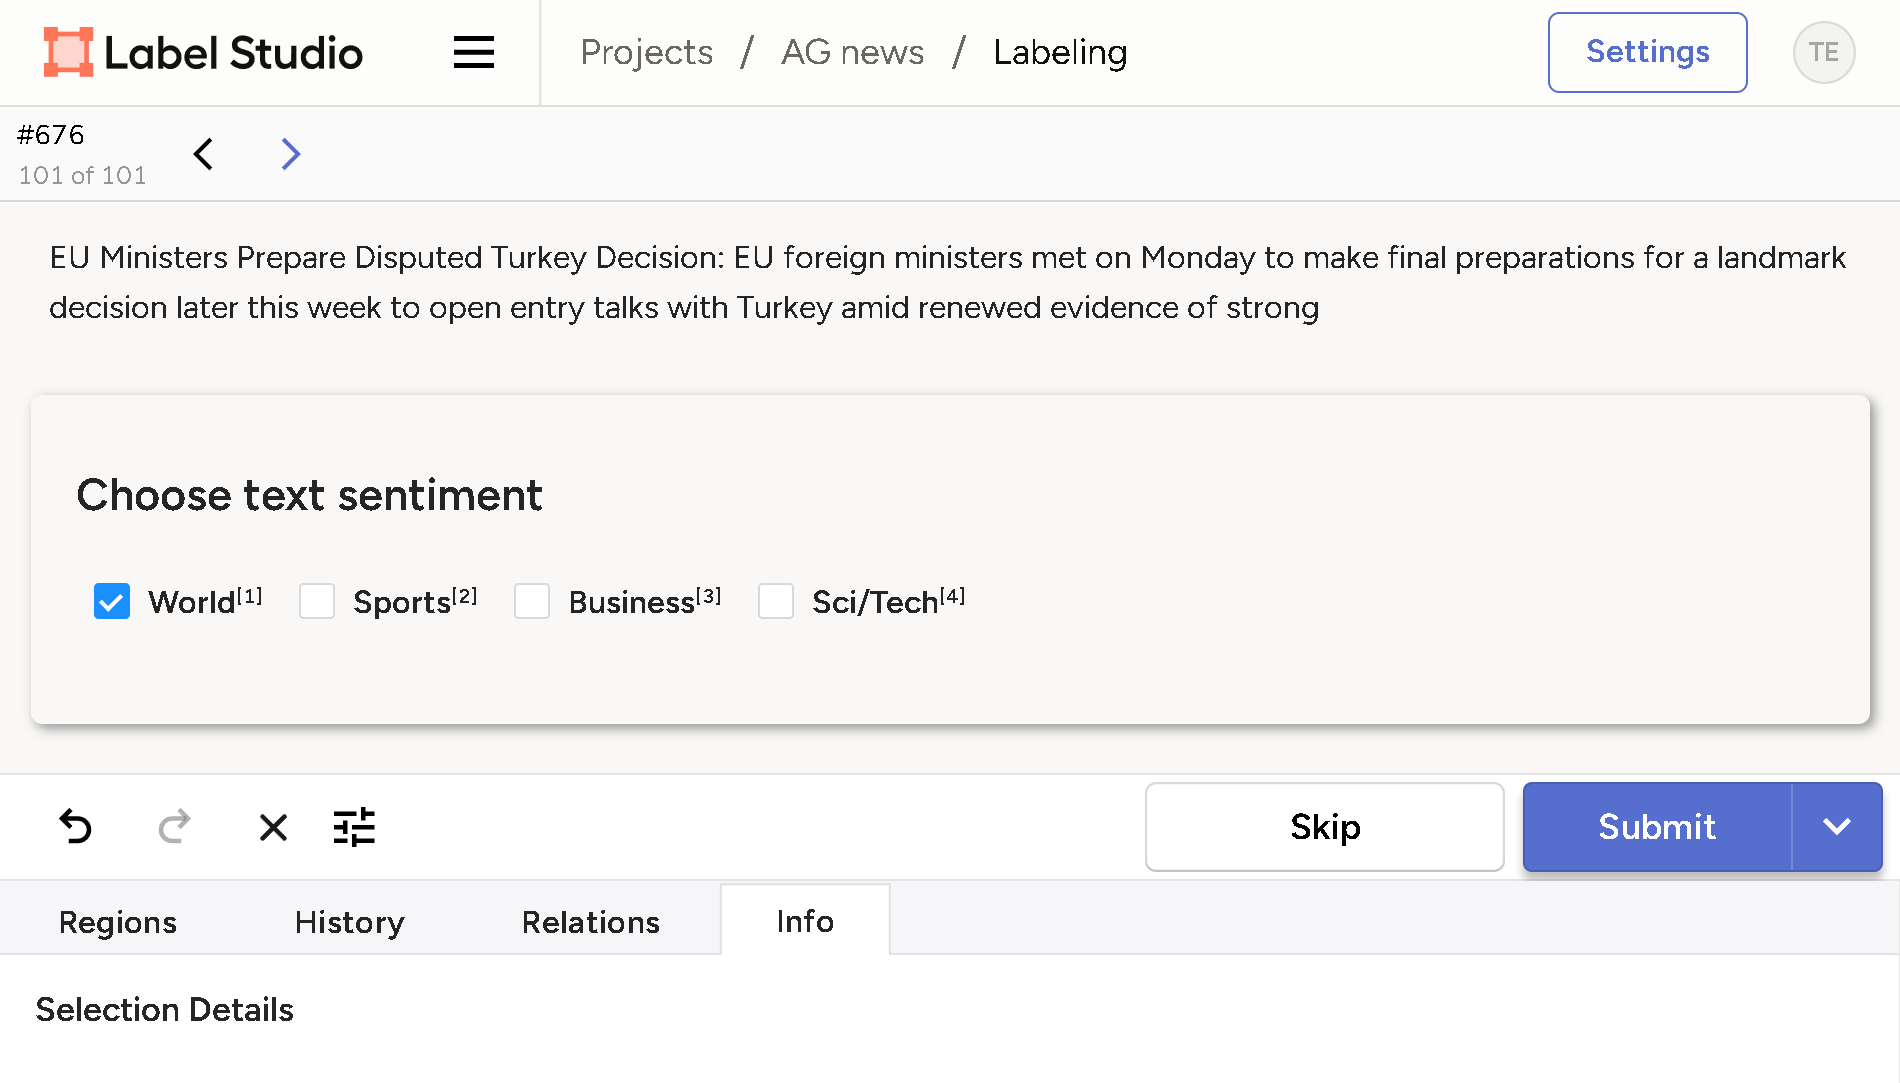
Task: Reset annotation with the X icon
Action: pos(273,827)
